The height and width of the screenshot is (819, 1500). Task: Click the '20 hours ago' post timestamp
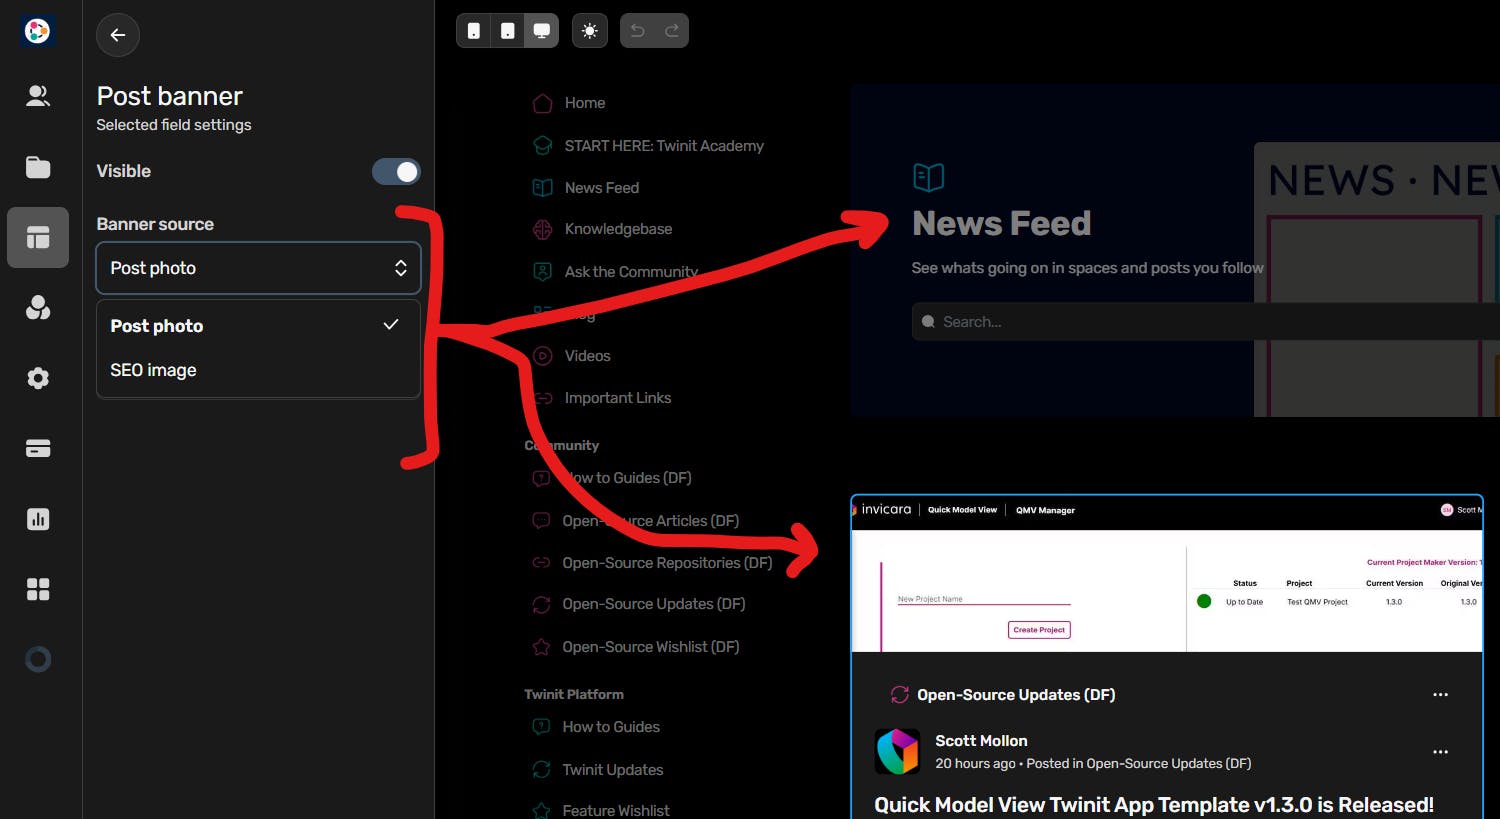(x=975, y=764)
